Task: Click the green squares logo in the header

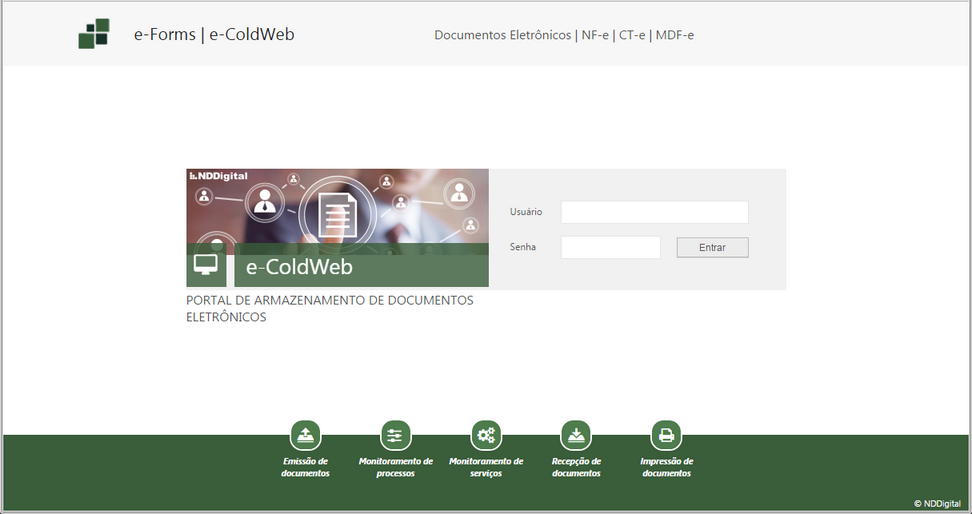Action: pyautogui.click(x=94, y=33)
